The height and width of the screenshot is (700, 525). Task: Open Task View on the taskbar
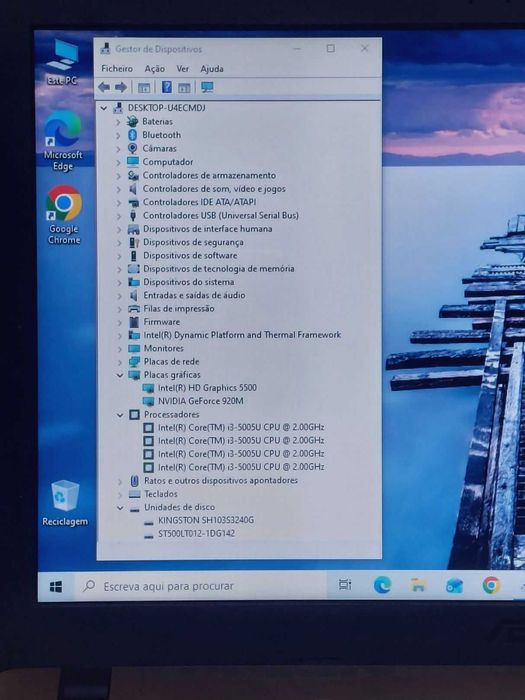click(x=345, y=585)
